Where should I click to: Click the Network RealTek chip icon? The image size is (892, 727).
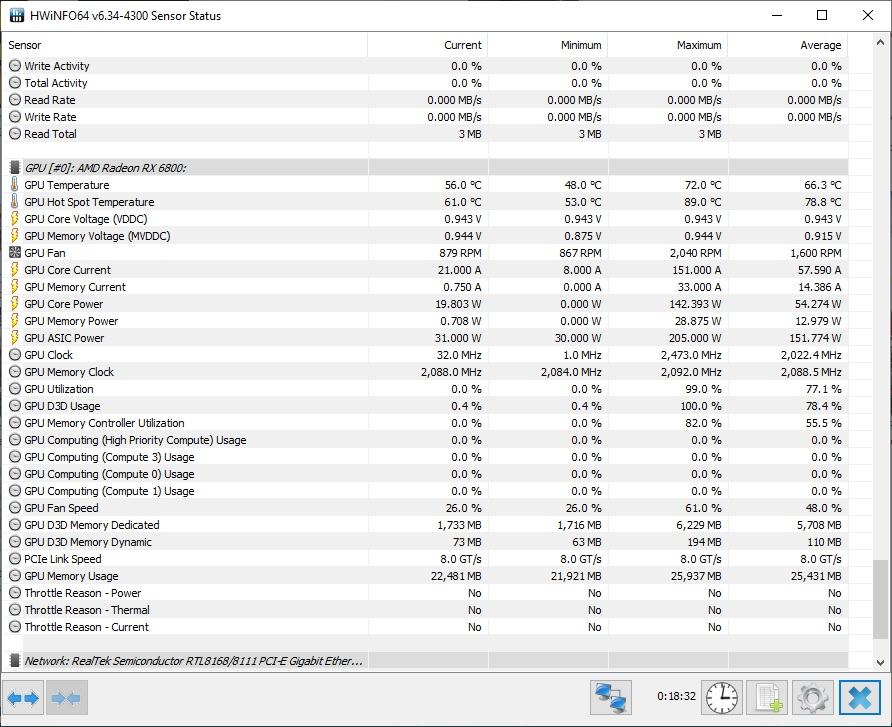coord(15,661)
